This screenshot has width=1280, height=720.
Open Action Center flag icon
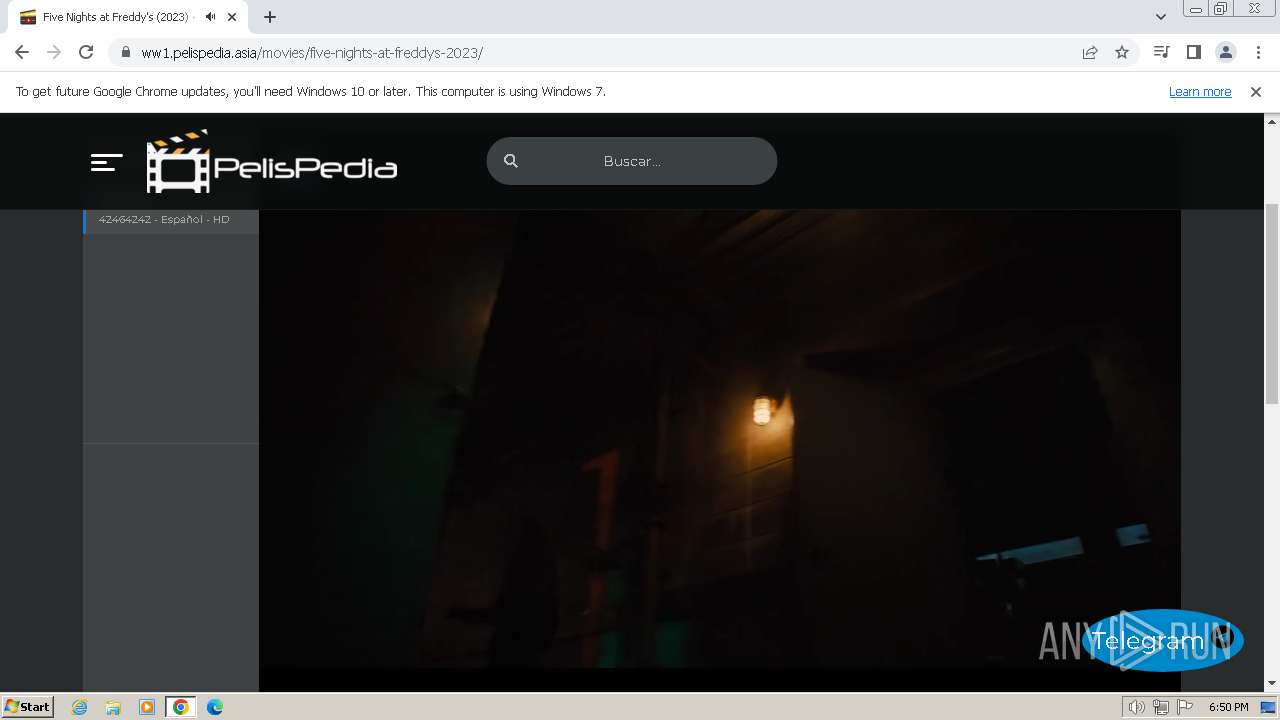pos(1185,707)
